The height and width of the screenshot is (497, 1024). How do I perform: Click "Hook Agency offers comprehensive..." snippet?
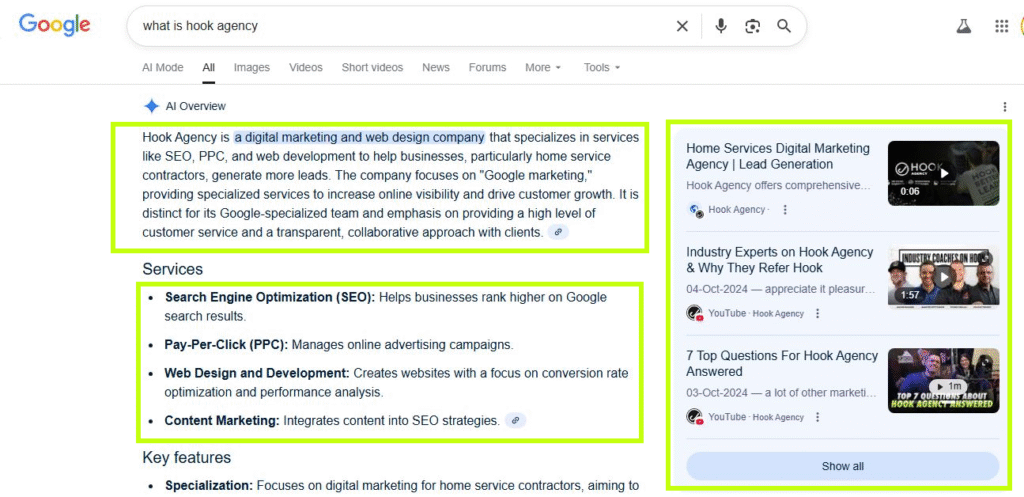[778, 185]
